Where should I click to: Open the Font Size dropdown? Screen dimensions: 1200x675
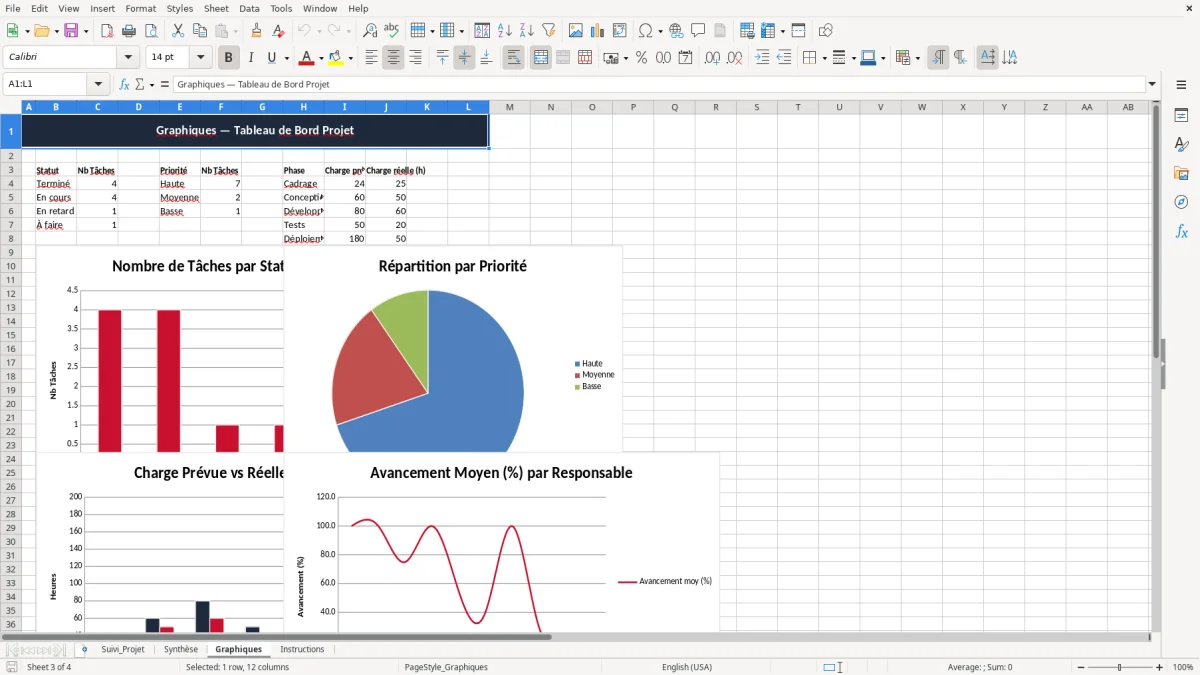click(x=201, y=58)
